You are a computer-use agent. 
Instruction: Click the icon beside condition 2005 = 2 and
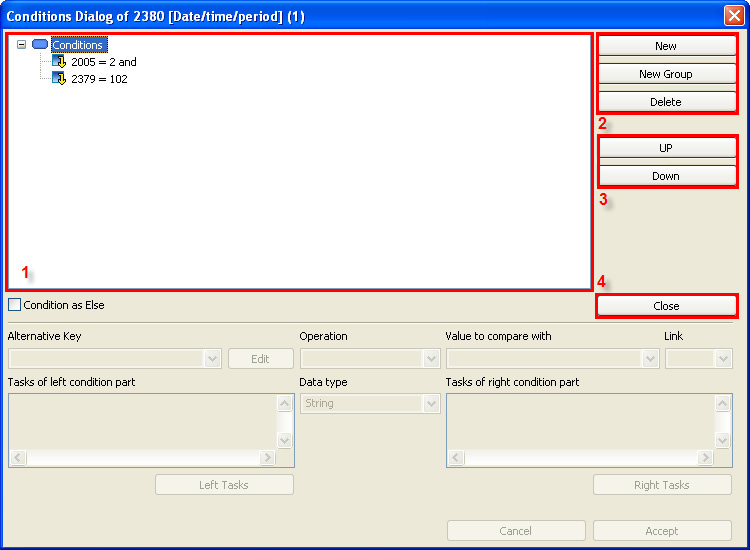[59, 62]
